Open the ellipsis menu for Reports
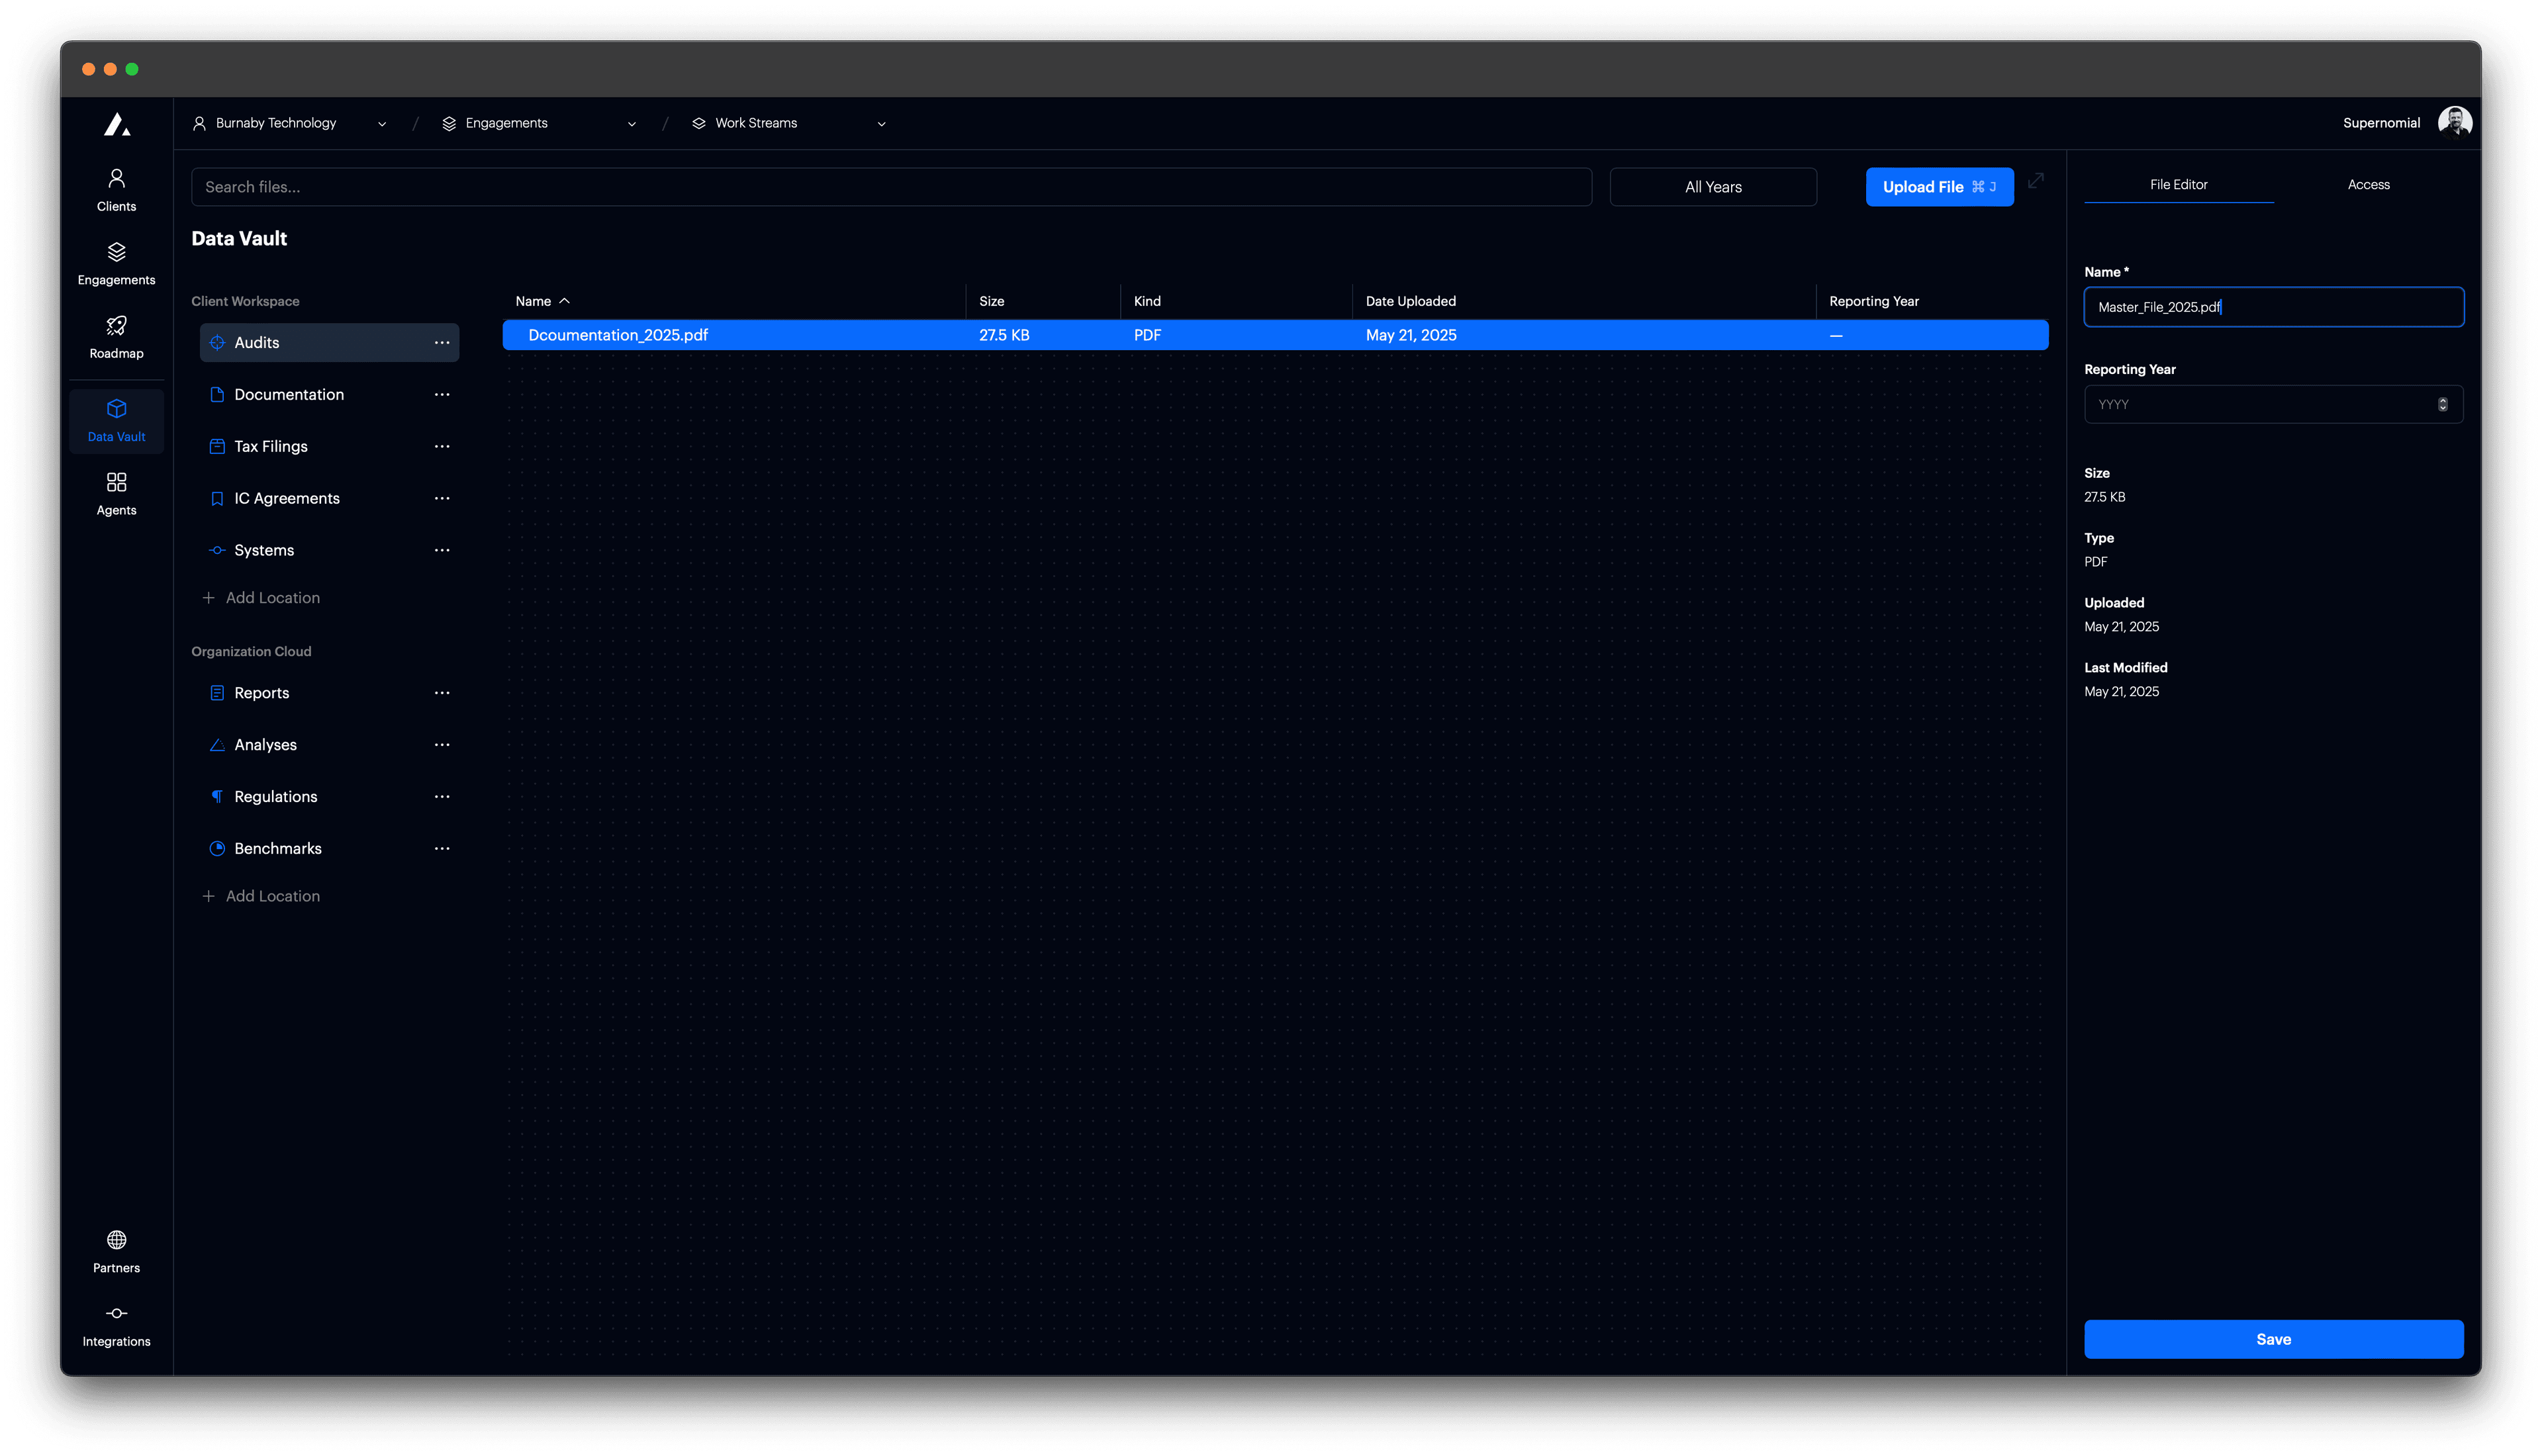2542x1456 pixels. pyautogui.click(x=442, y=692)
